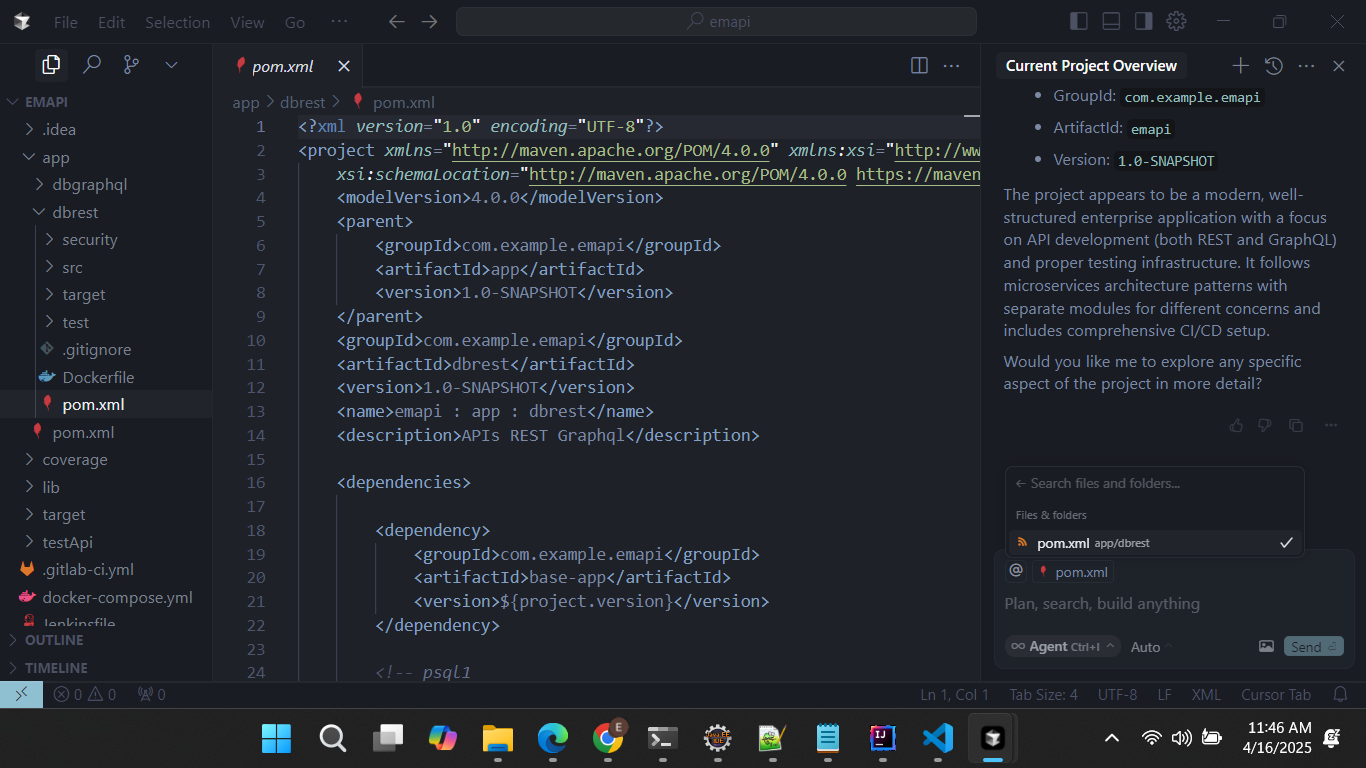
Task: Go back arrow in file search popup
Action: click(1020, 483)
